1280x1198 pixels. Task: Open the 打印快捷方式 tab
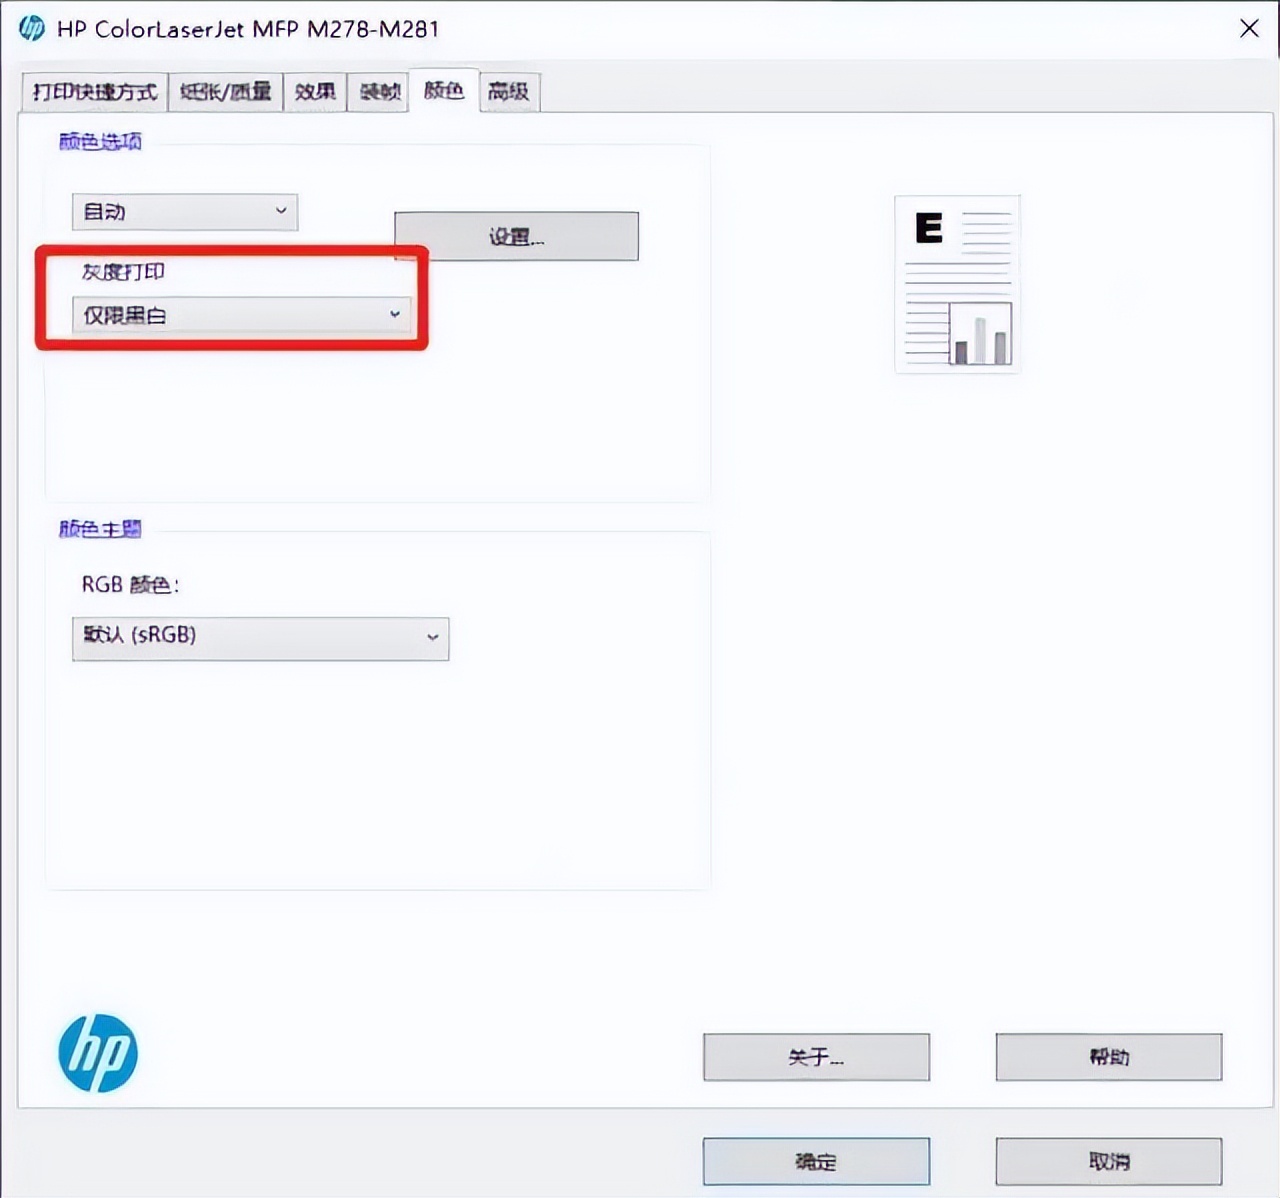click(x=94, y=92)
